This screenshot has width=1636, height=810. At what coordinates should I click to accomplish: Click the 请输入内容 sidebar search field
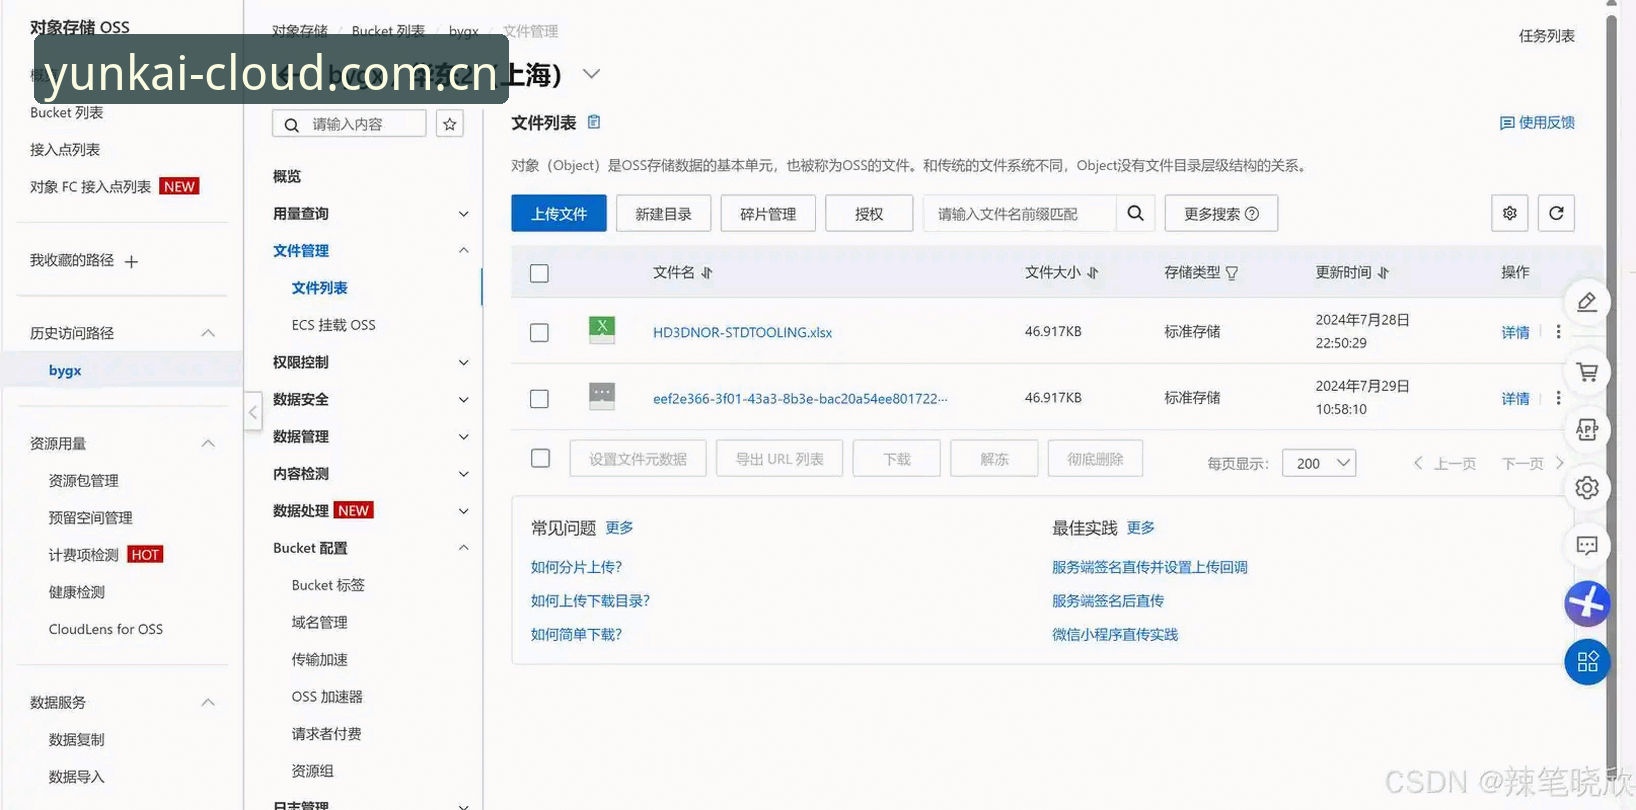pyautogui.click(x=349, y=124)
